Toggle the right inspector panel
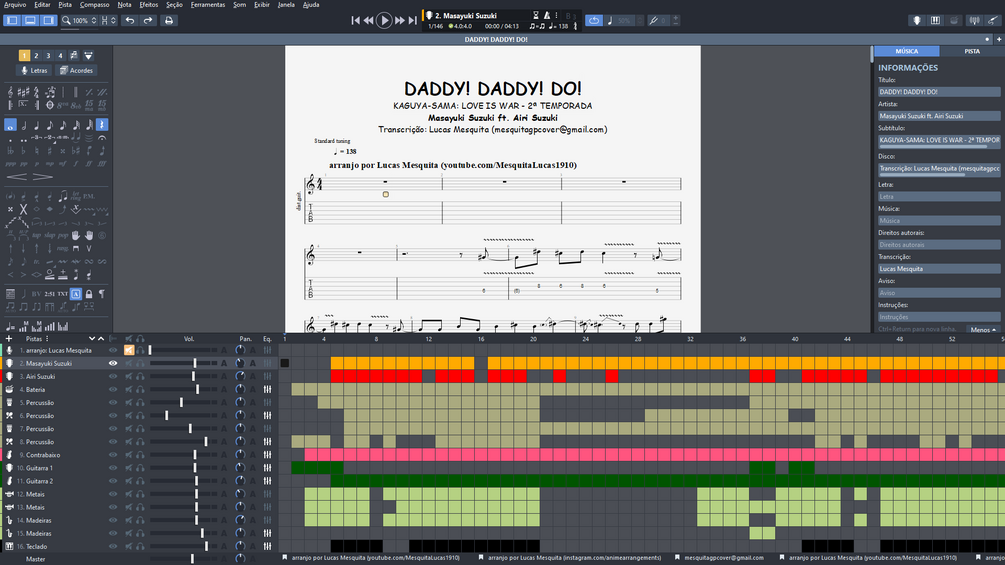Image resolution: width=1005 pixels, height=565 pixels. click(48, 20)
